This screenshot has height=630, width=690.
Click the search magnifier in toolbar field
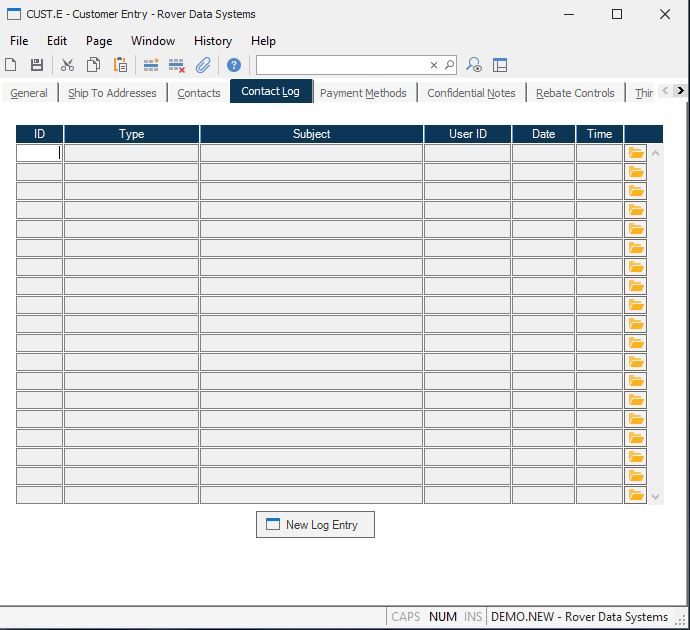coord(449,65)
